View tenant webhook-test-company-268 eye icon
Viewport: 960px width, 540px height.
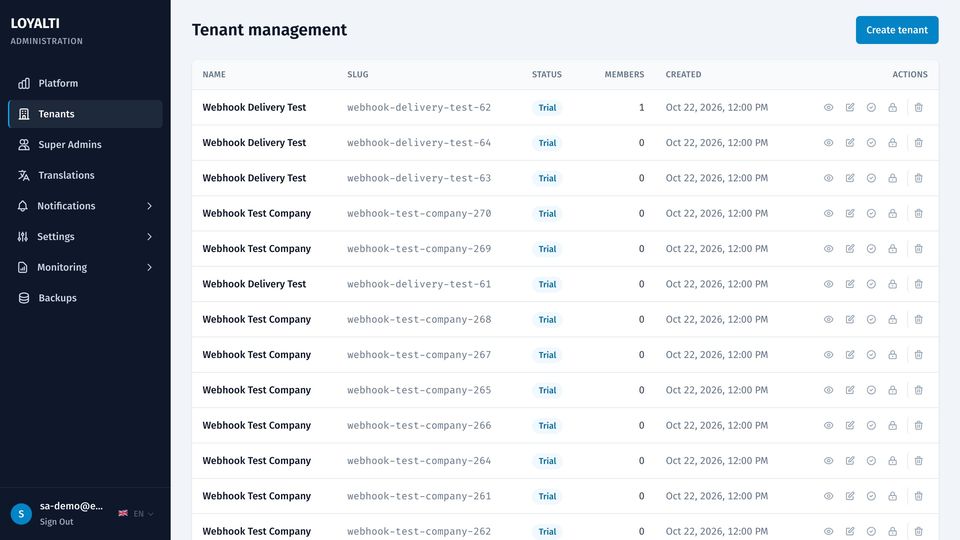pyautogui.click(x=828, y=320)
